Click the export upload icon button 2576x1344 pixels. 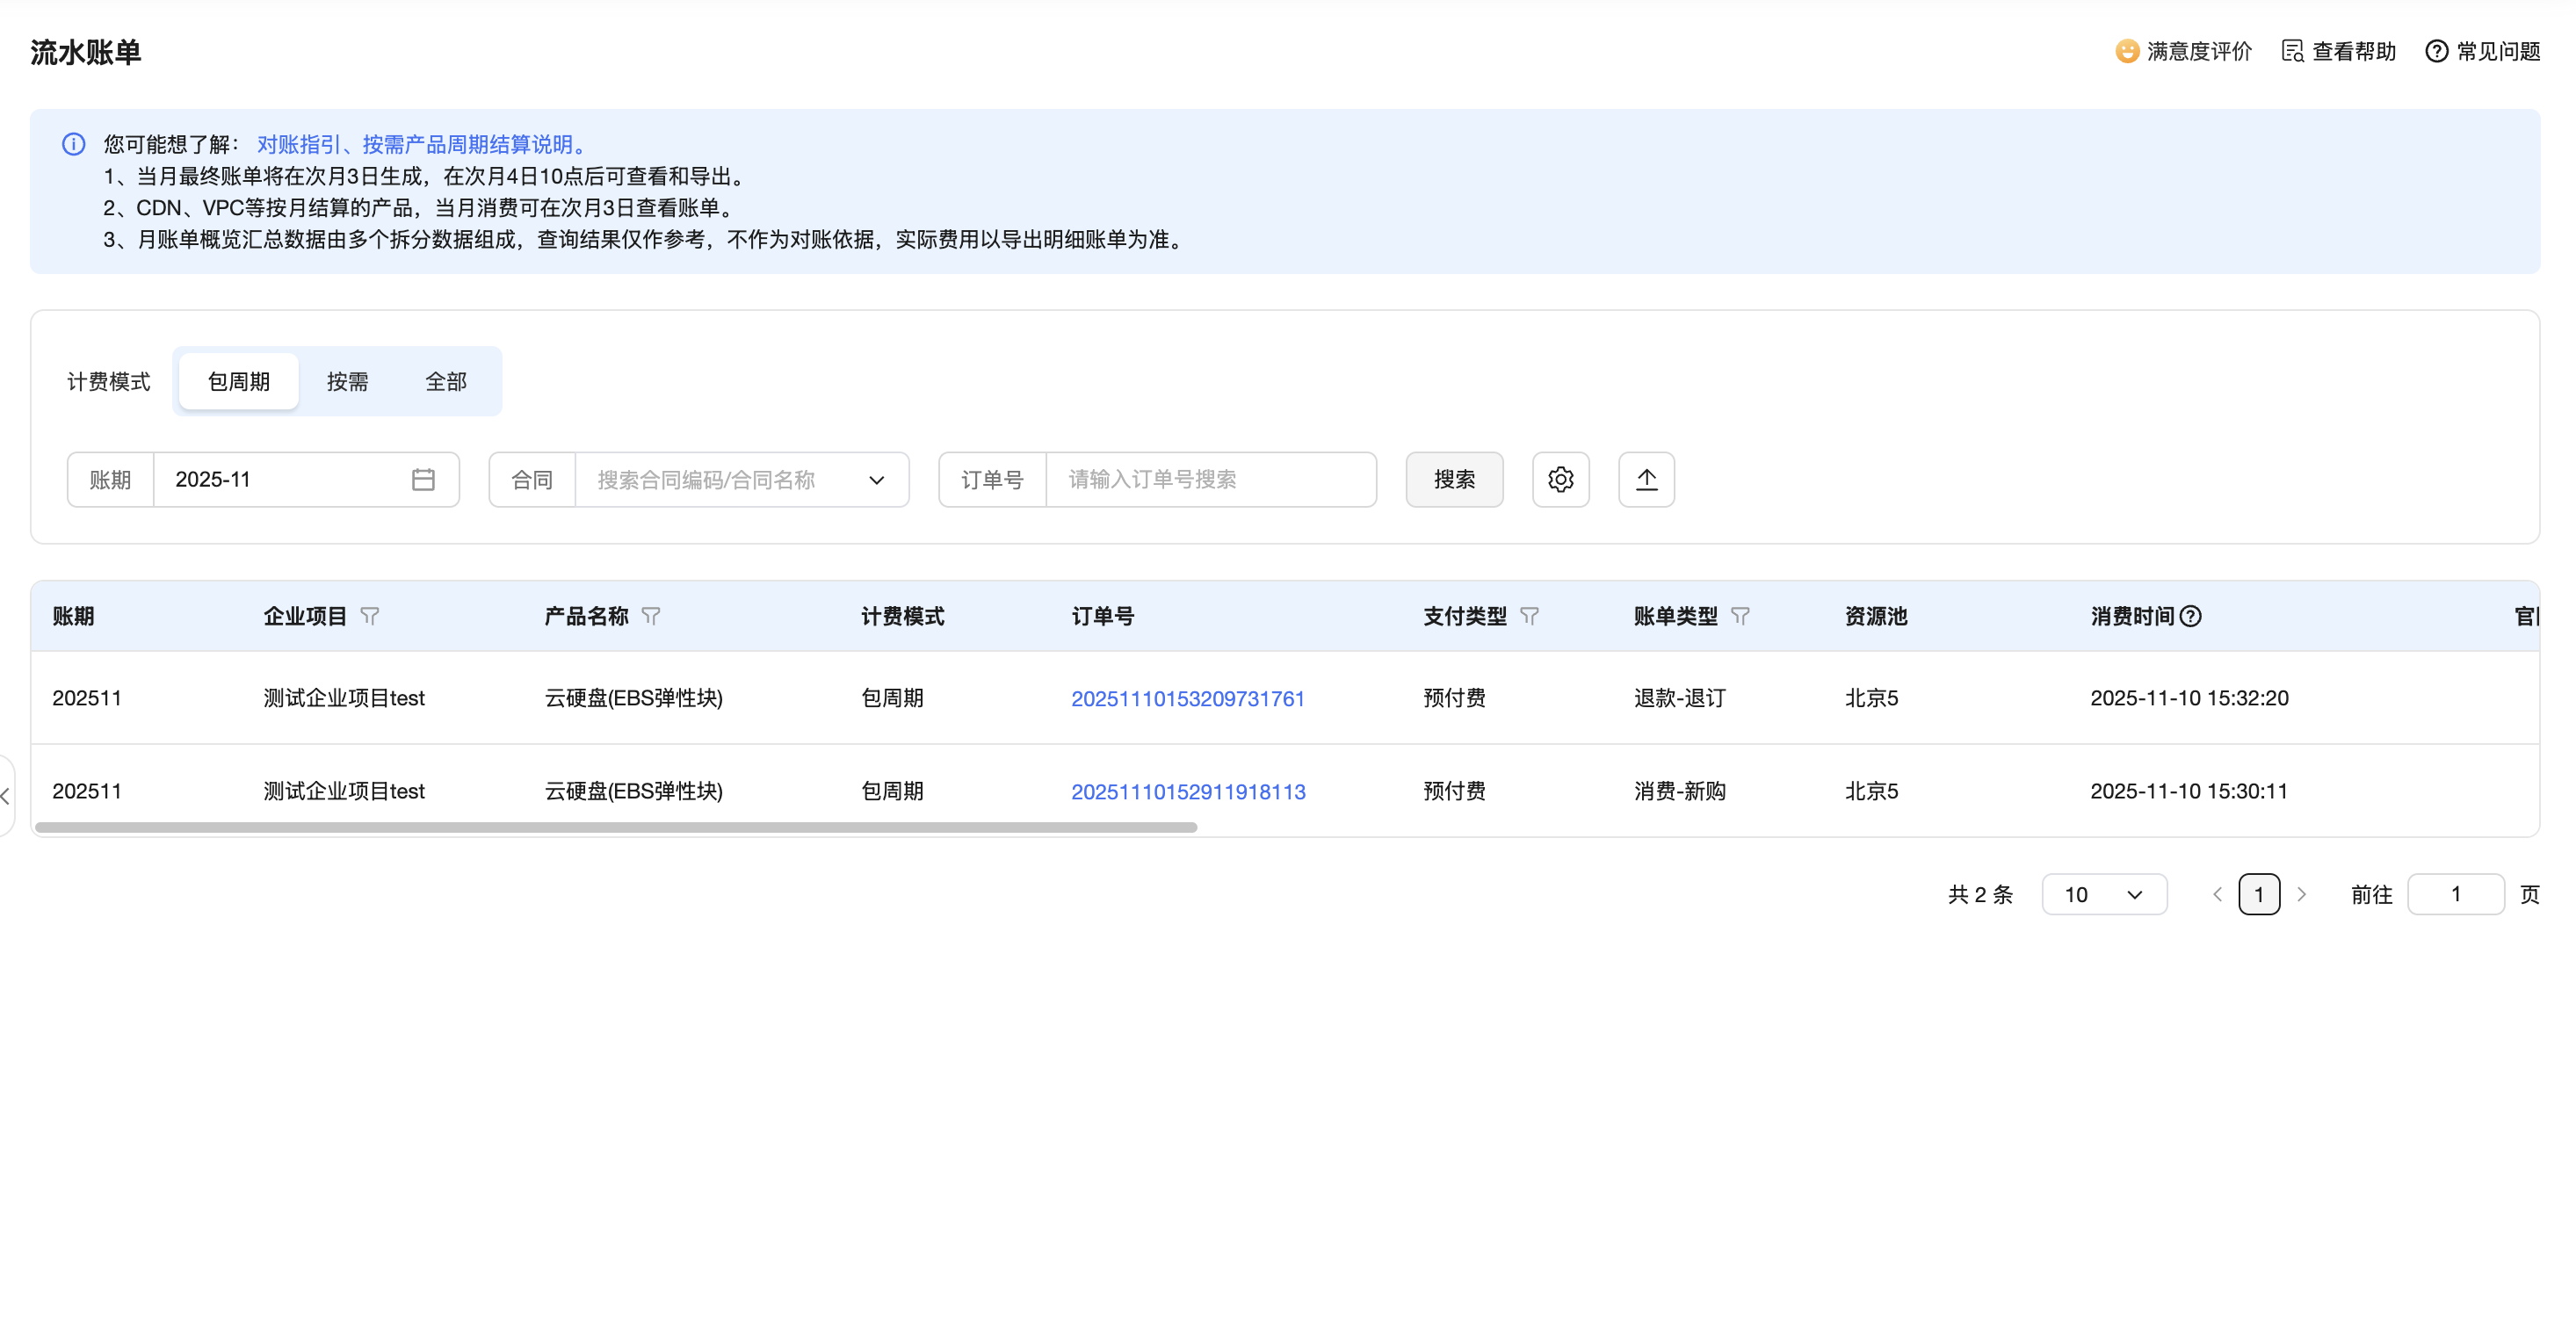coord(1646,480)
